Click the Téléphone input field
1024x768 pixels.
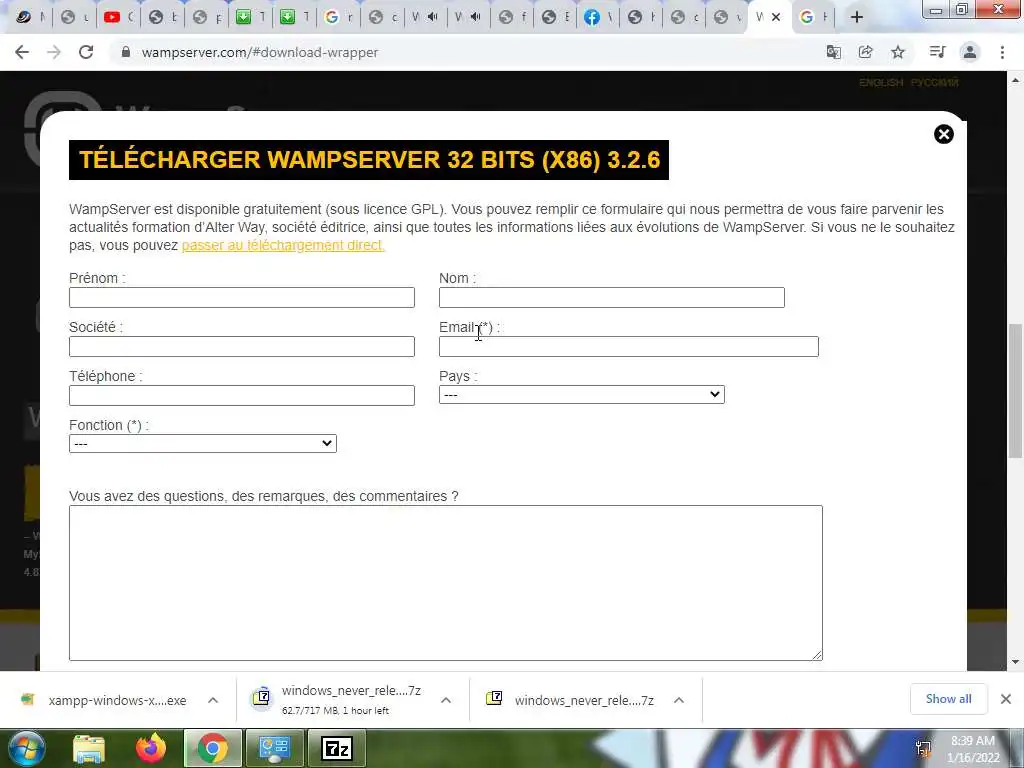click(242, 395)
